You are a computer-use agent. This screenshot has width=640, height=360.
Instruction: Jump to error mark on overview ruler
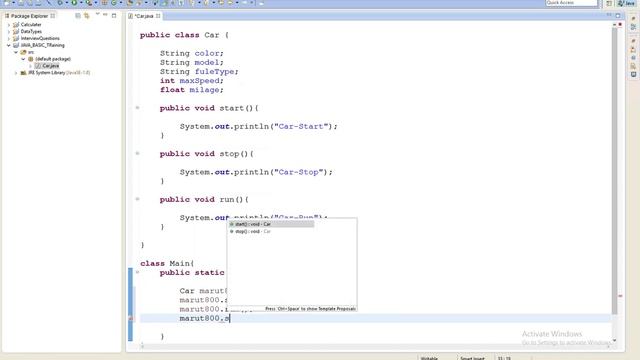click(620, 296)
